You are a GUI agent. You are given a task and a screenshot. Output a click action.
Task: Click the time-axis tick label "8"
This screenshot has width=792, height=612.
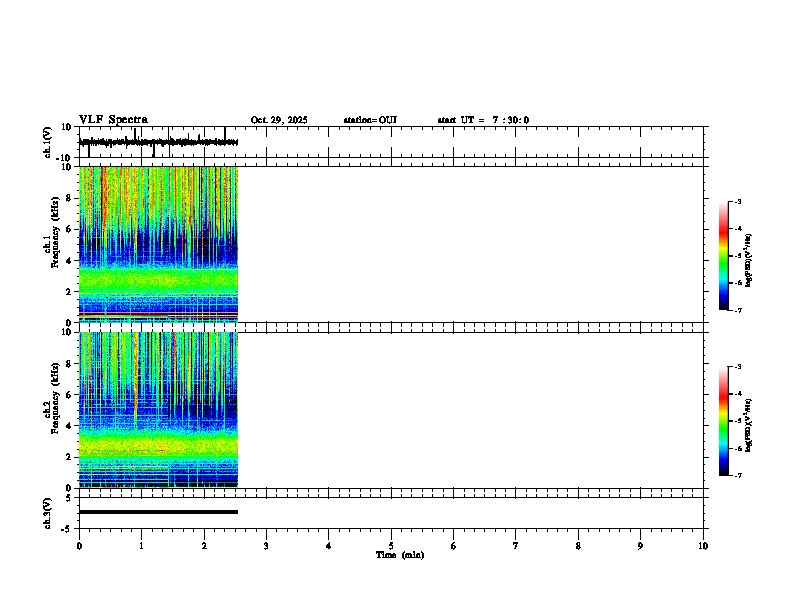(x=578, y=546)
